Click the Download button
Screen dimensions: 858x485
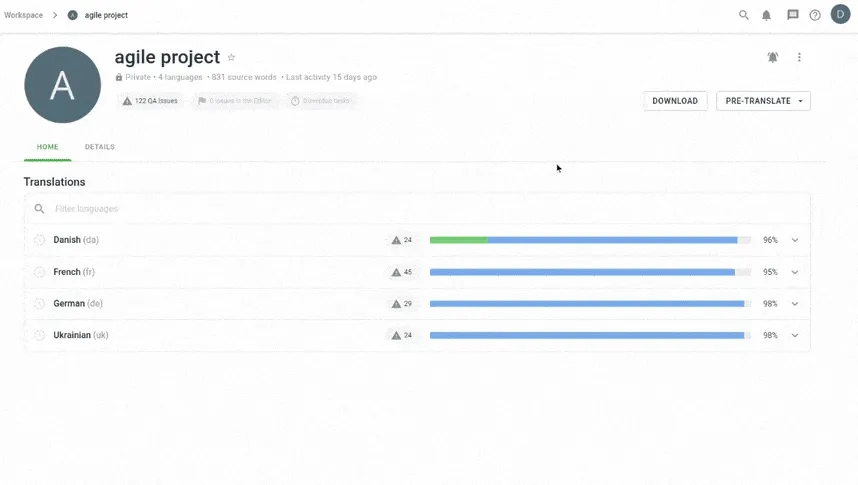[x=675, y=101]
